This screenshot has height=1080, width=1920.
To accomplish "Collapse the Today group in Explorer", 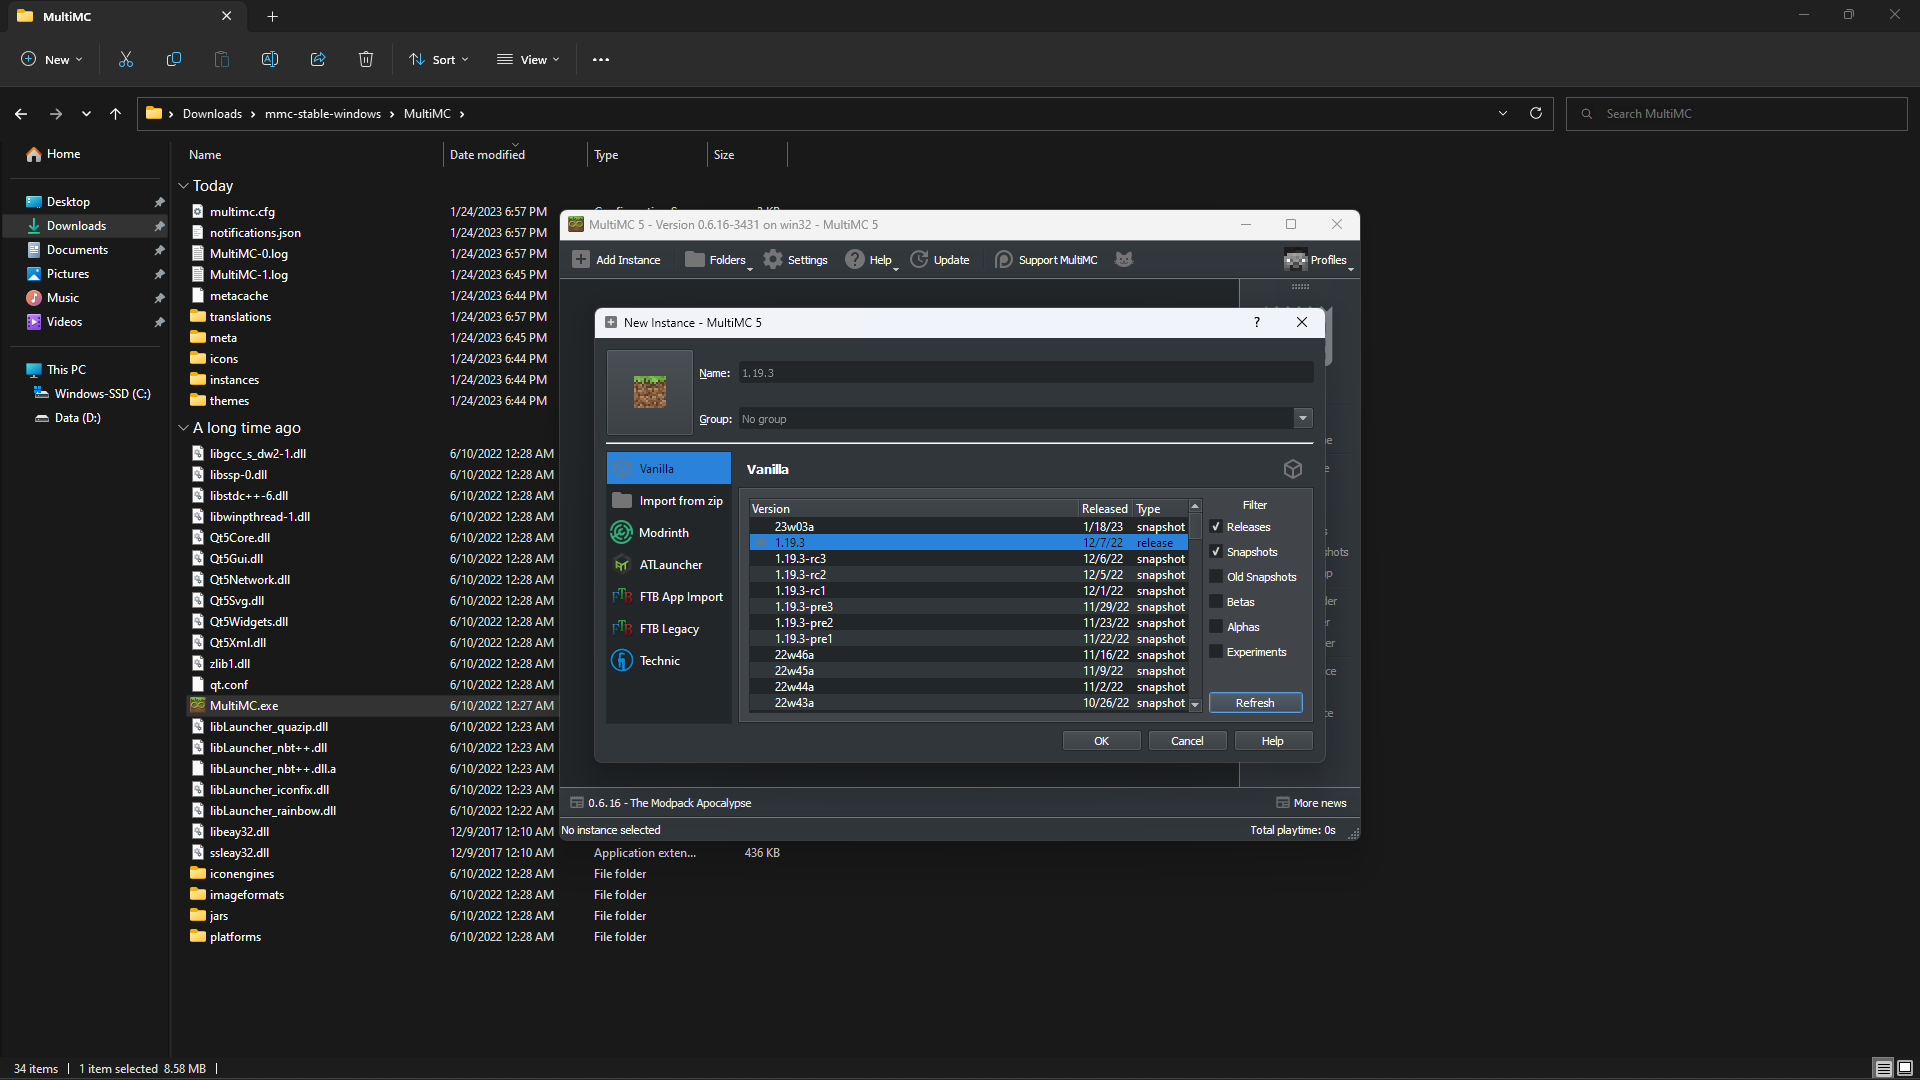I will 184,185.
